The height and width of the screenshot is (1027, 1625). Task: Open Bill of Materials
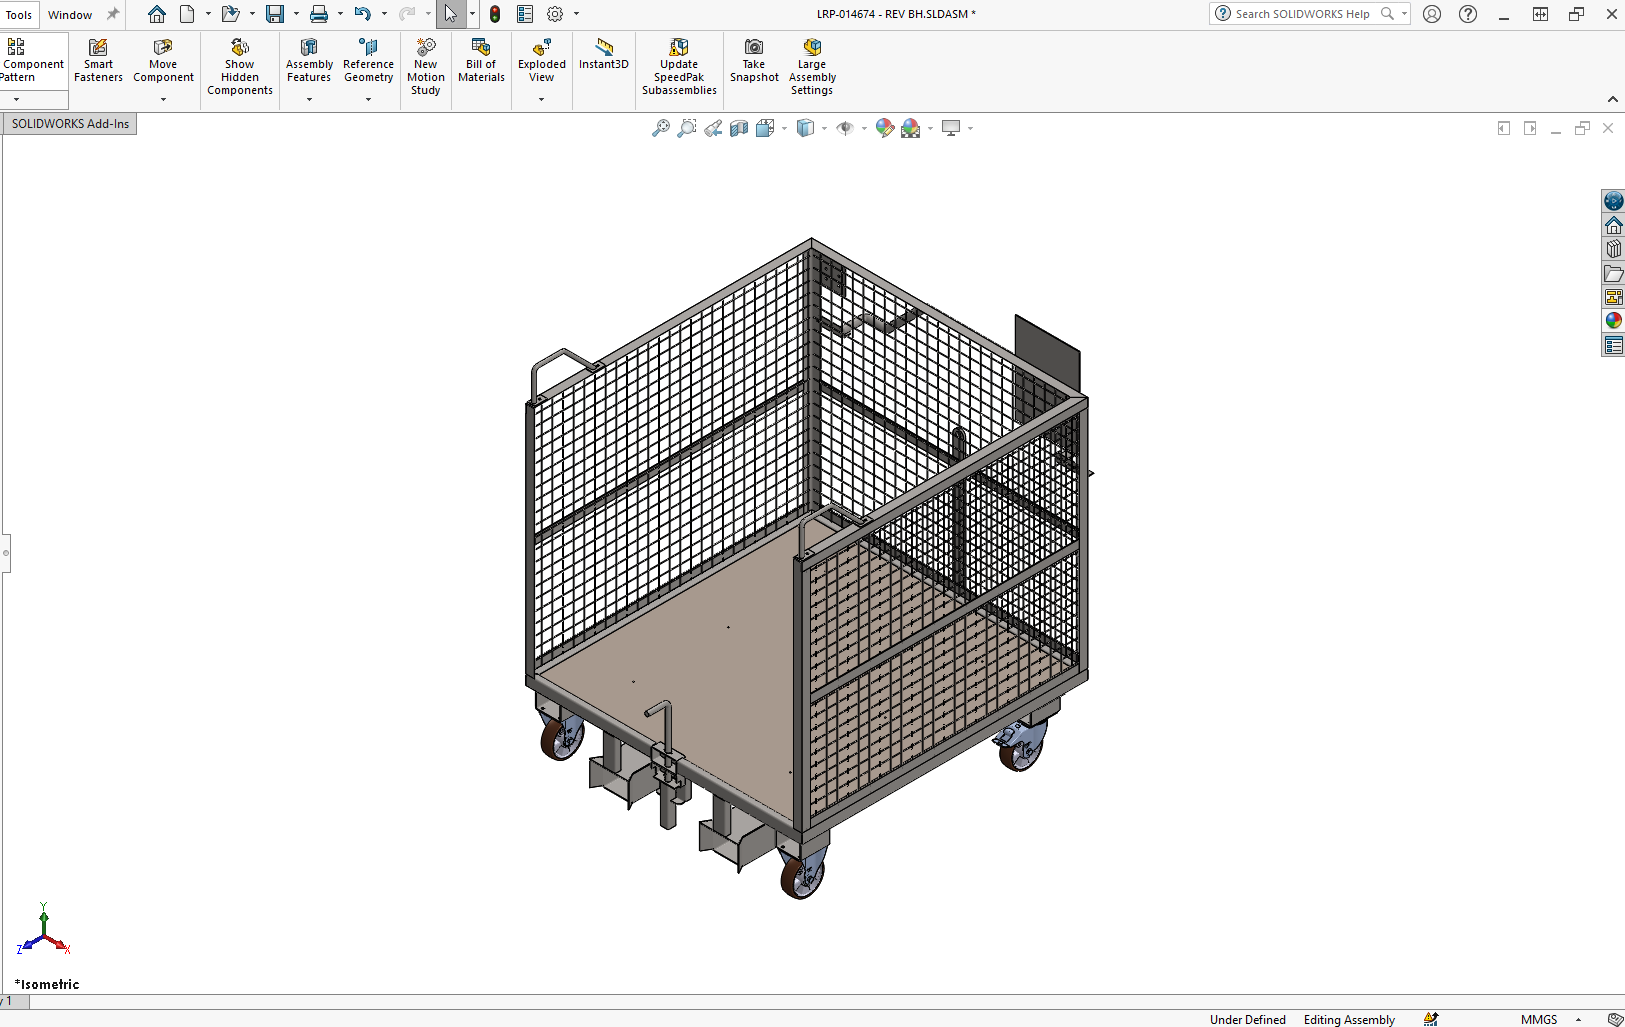pyautogui.click(x=481, y=60)
